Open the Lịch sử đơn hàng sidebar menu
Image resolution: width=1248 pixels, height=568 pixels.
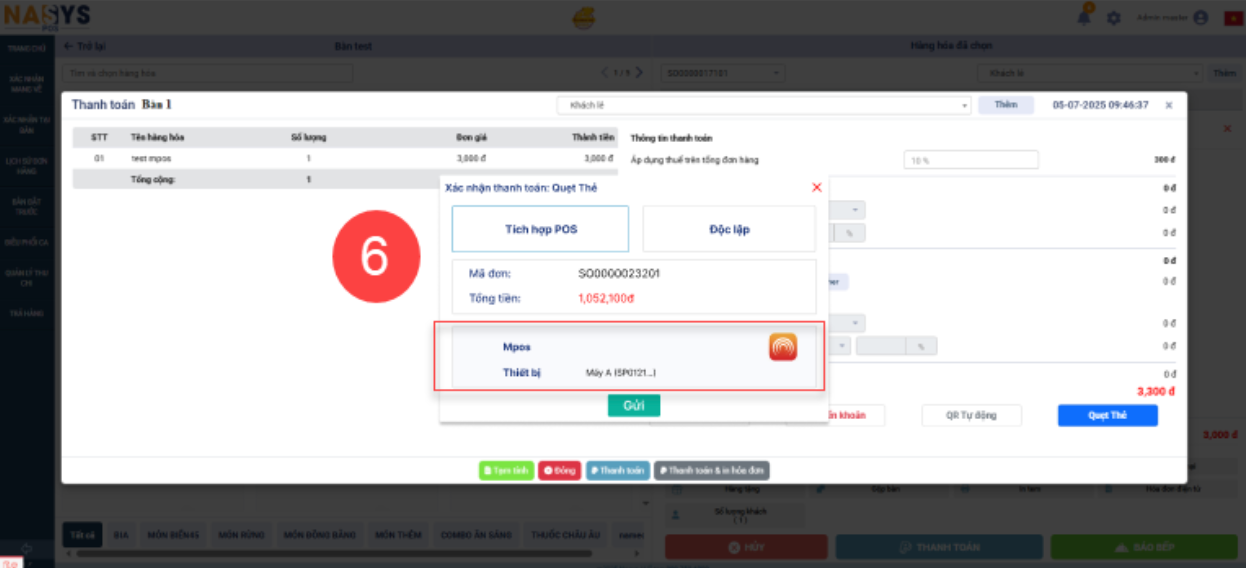click(27, 165)
